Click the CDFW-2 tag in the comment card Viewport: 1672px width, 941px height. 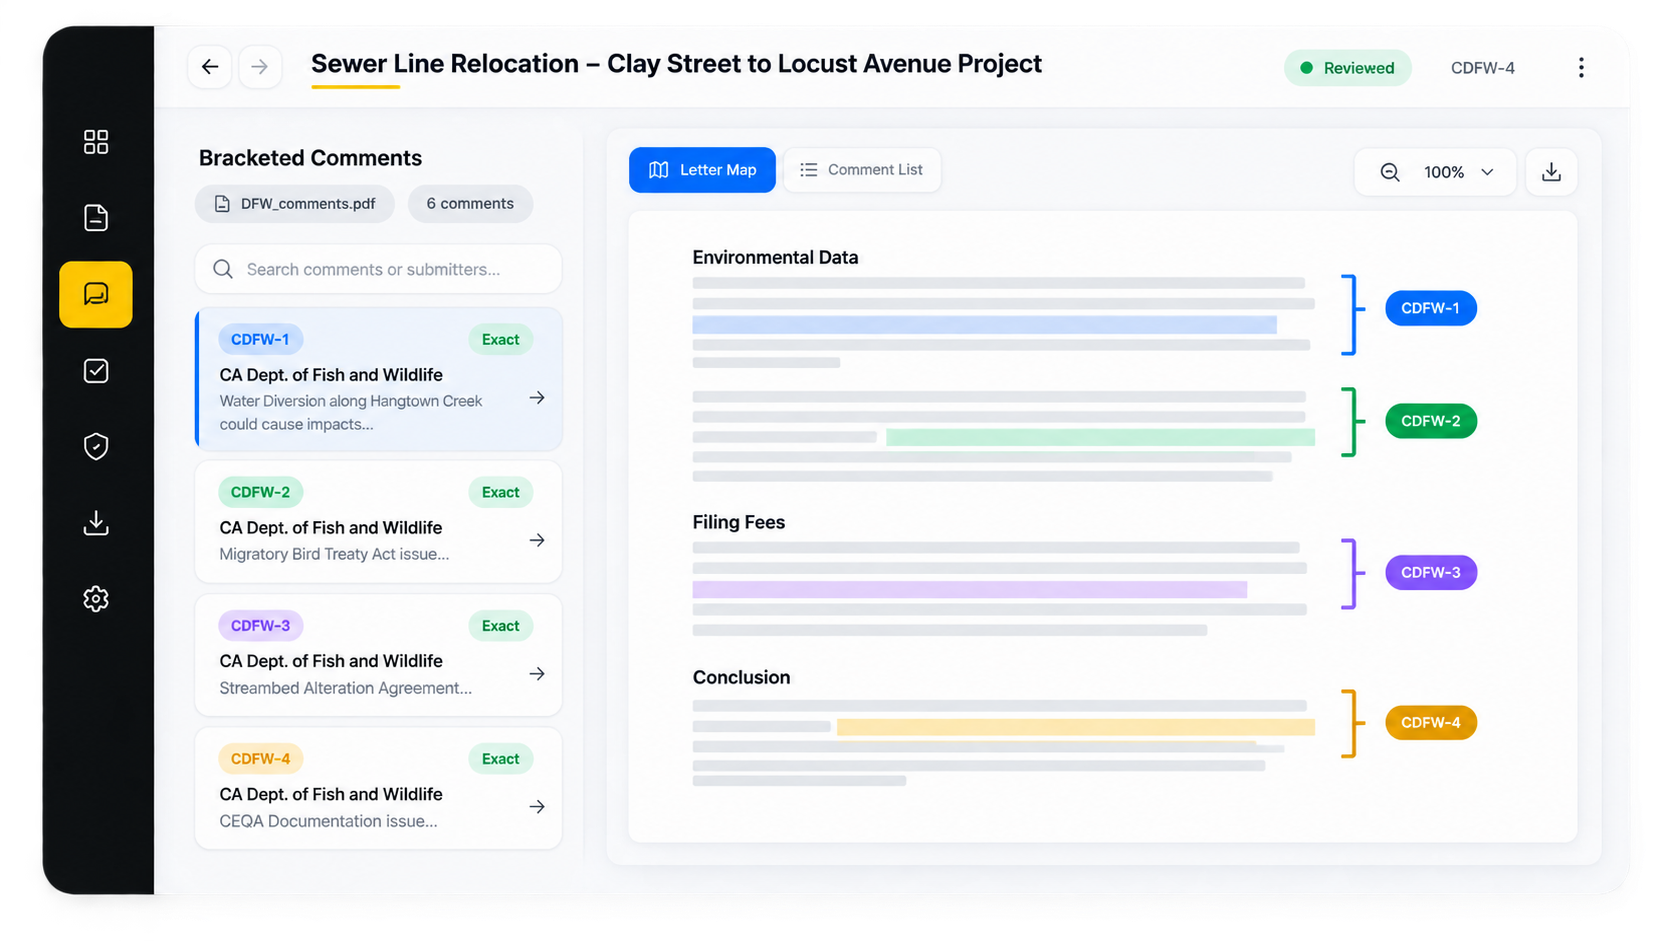(x=260, y=492)
